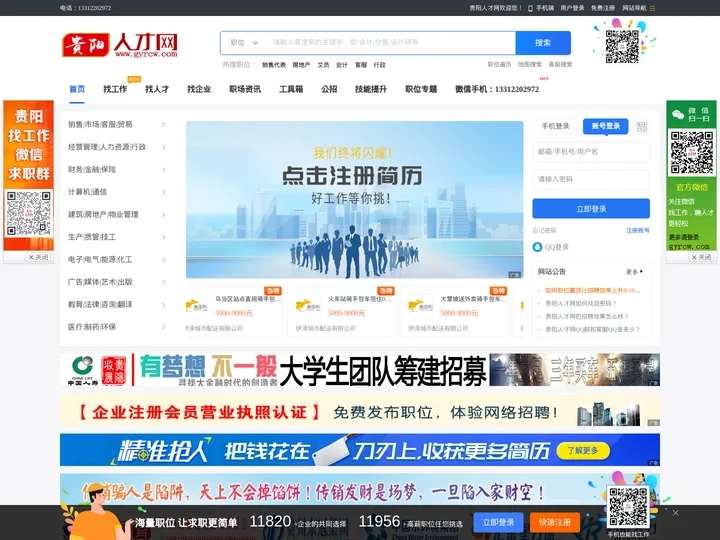This screenshot has width=720, height=540.
Task: Open the 高级搜索 link
Action: [x=560, y=65]
